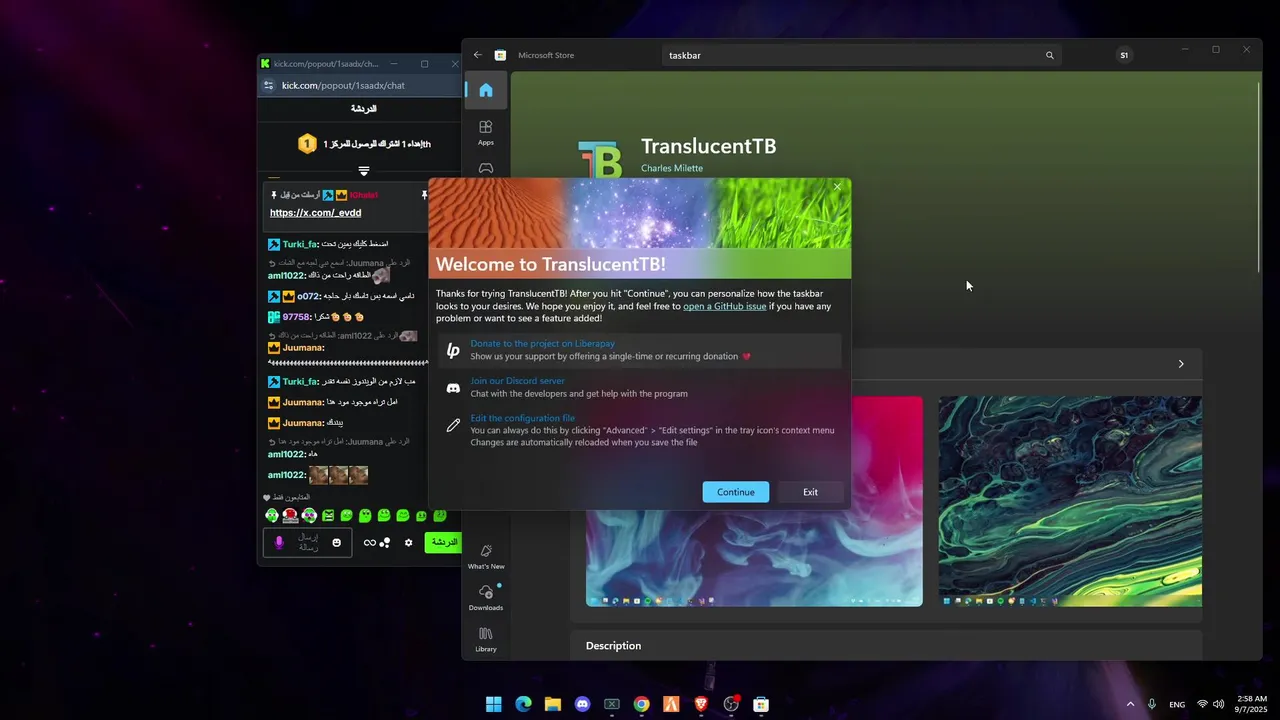The image size is (1280, 720).
Task: Click the kick.com address bar URL
Action: pyautogui.click(x=343, y=85)
